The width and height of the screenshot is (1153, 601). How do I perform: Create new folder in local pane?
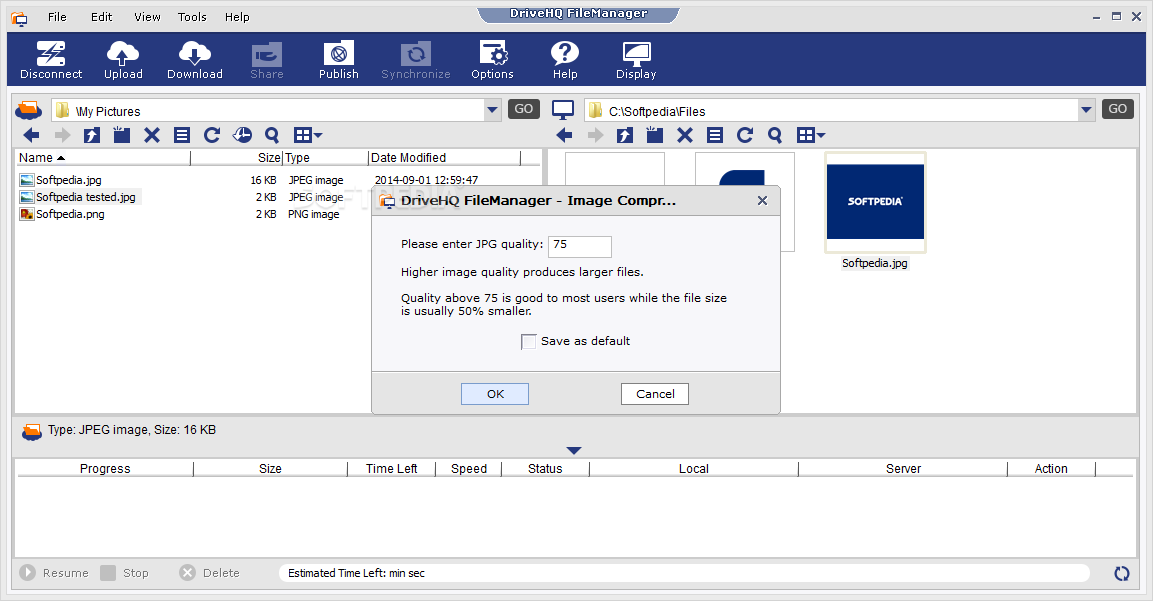tap(654, 135)
